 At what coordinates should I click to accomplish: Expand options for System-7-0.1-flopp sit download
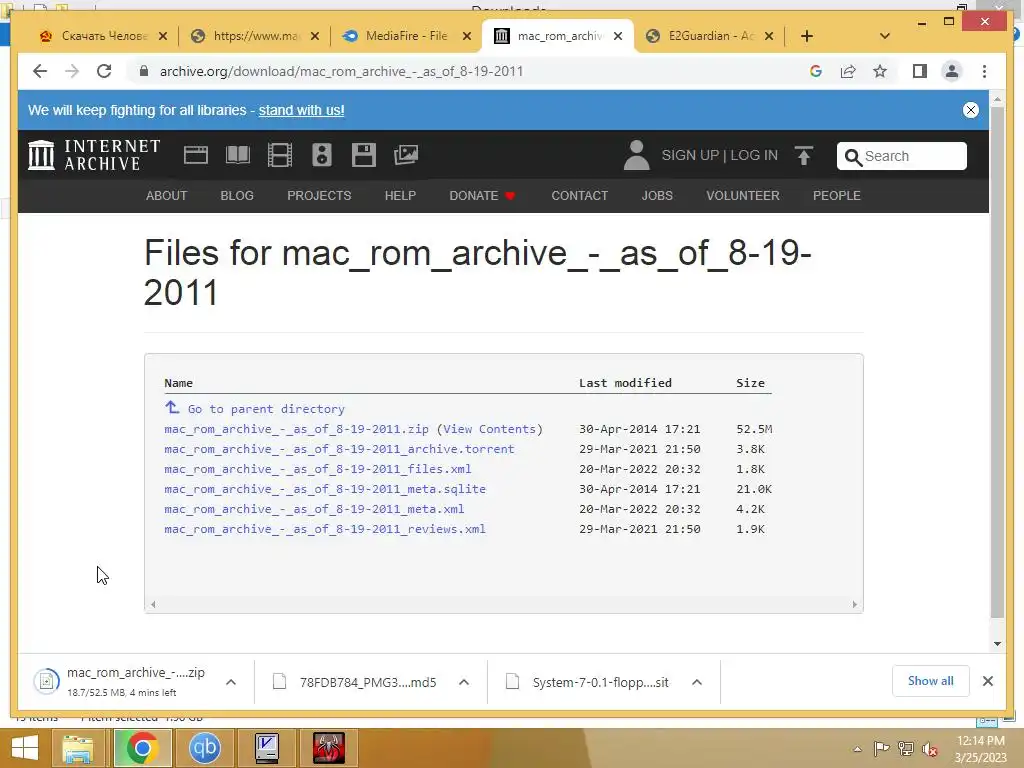tap(697, 682)
